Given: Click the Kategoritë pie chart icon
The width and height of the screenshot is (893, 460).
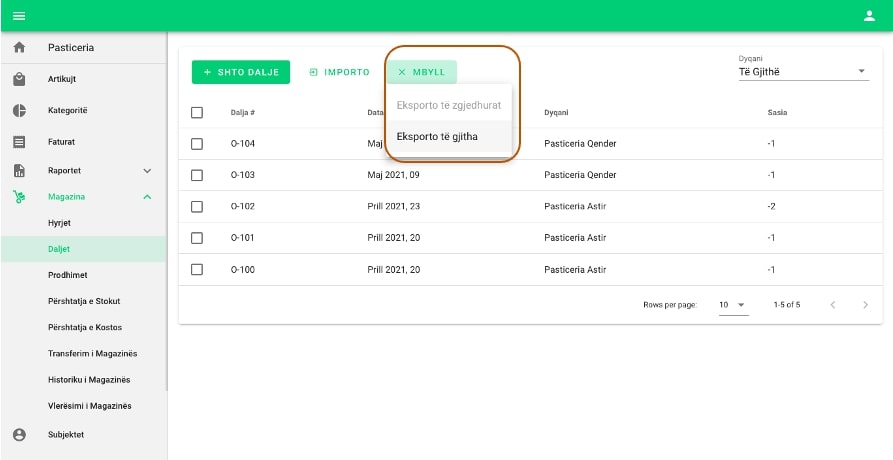Looking at the screenshot, I should coord(18,110).
